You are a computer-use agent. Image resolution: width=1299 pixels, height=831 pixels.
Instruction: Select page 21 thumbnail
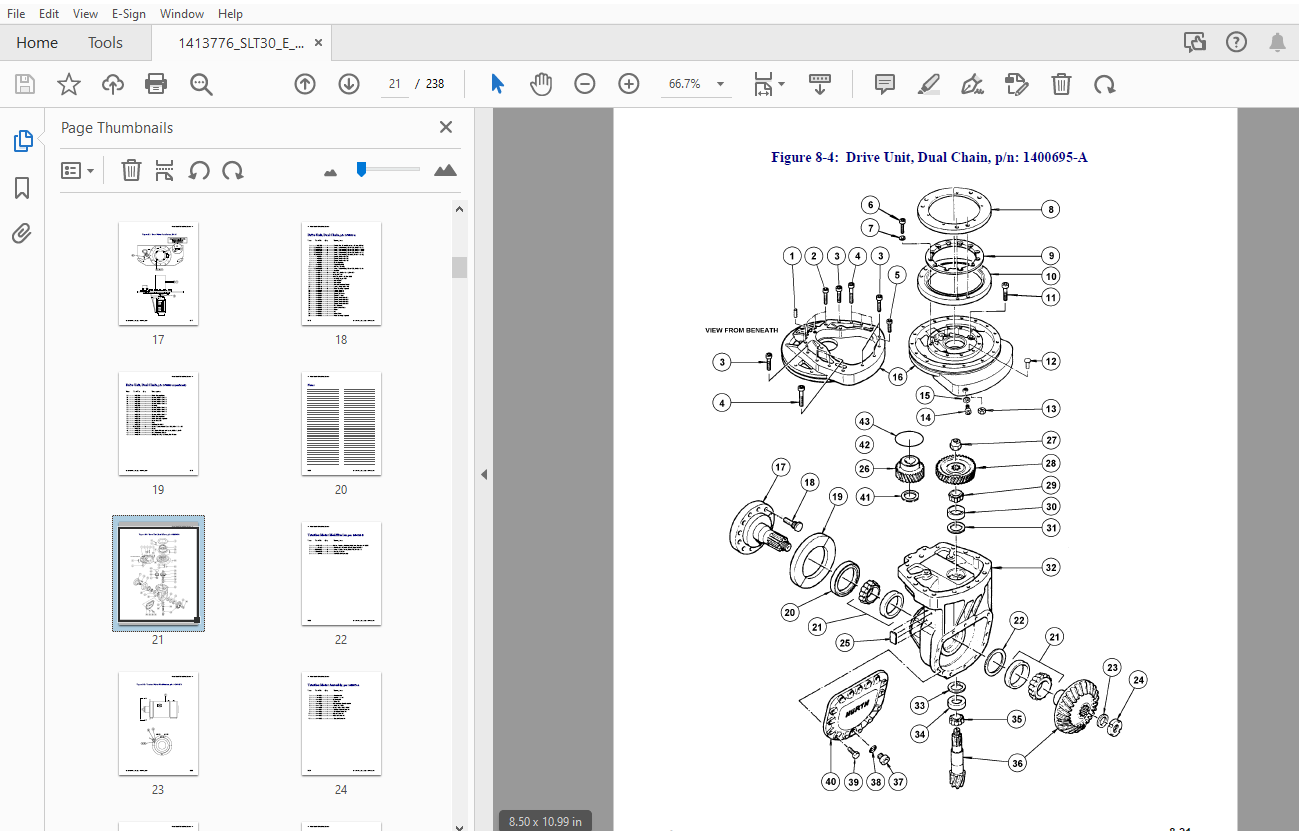click(x=158, y=574)
